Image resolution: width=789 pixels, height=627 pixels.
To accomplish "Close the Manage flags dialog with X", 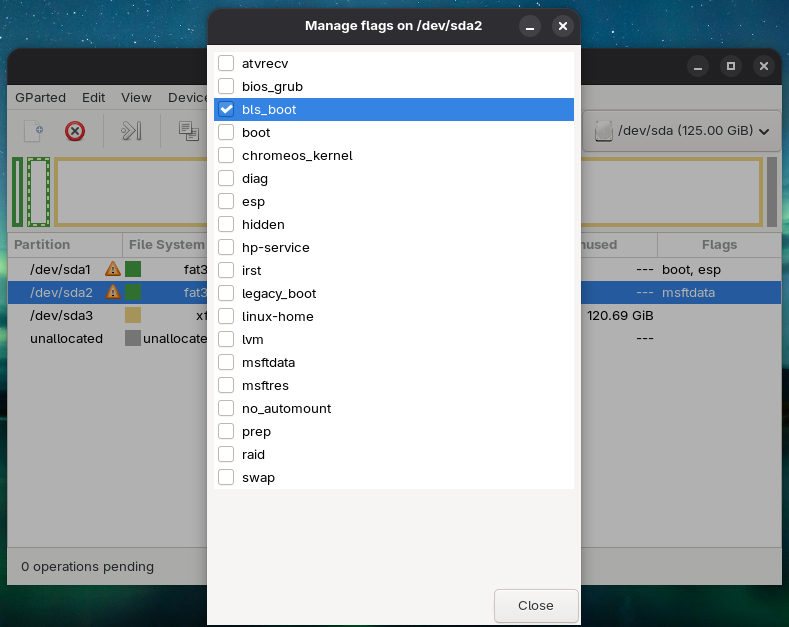I will (563, 26).
